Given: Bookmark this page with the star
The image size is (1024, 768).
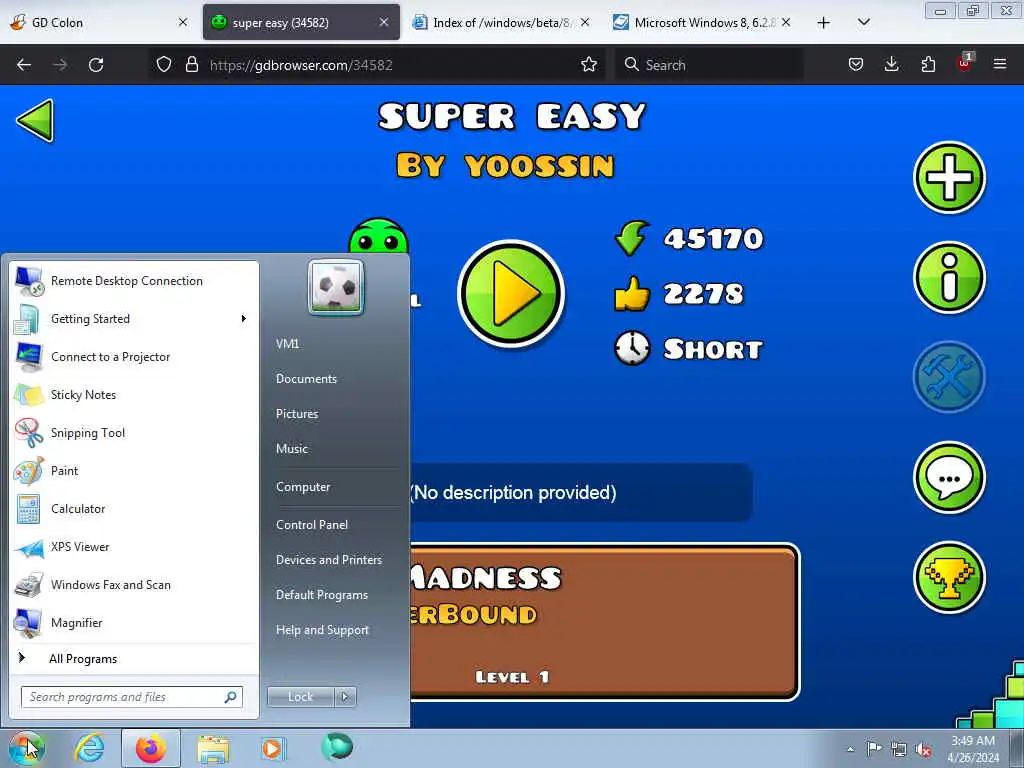Looking at the screenshot, I should click(589, 65).
